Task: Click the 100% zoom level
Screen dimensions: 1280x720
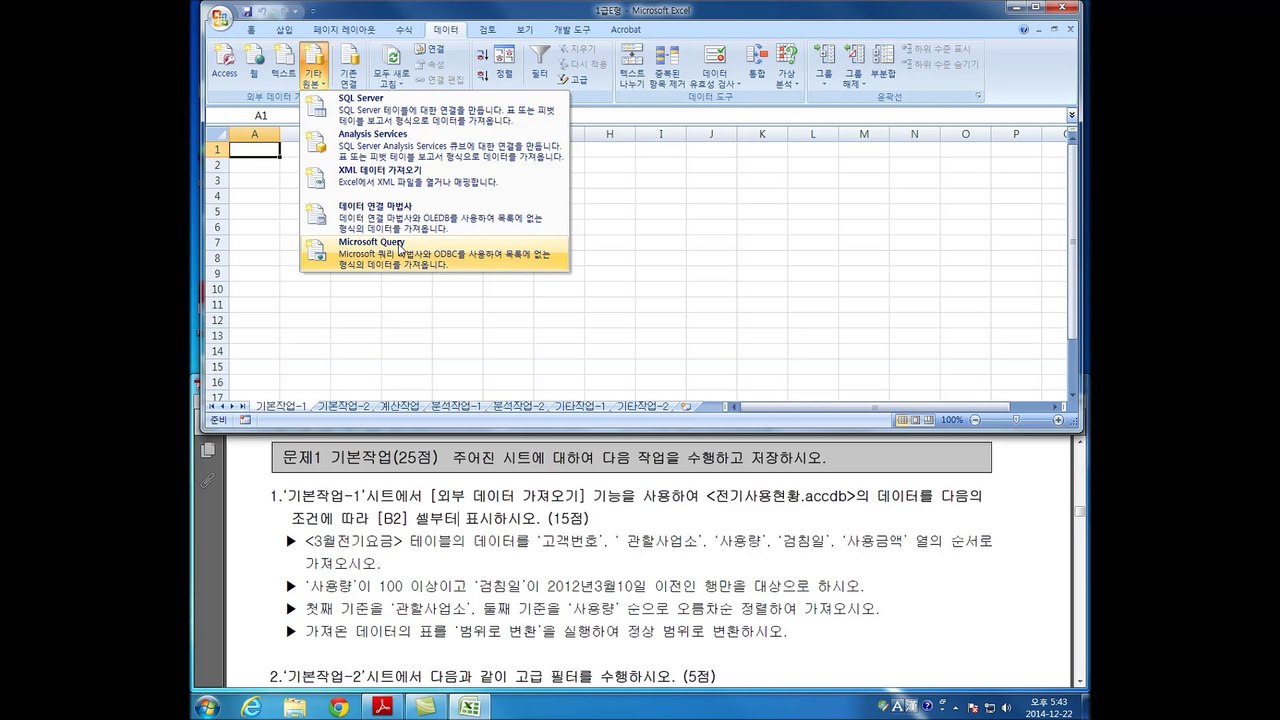Action: [x=952, y=420]
